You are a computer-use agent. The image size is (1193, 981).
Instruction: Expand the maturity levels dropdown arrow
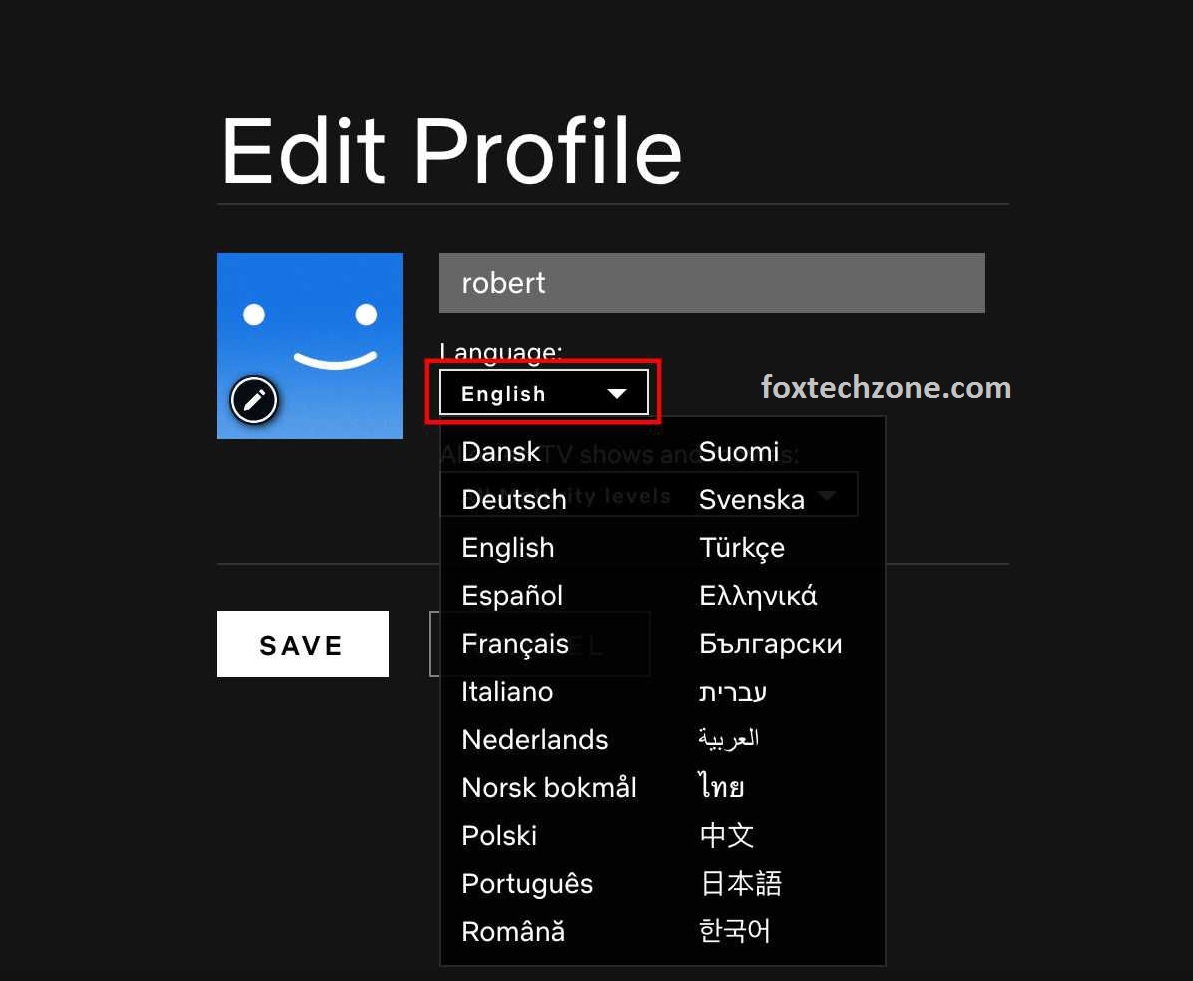tap(828, 494)
